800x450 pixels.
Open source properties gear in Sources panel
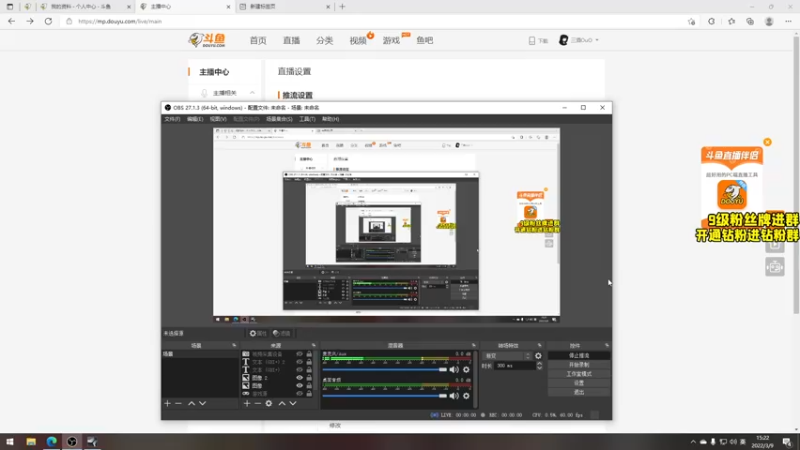269,403
